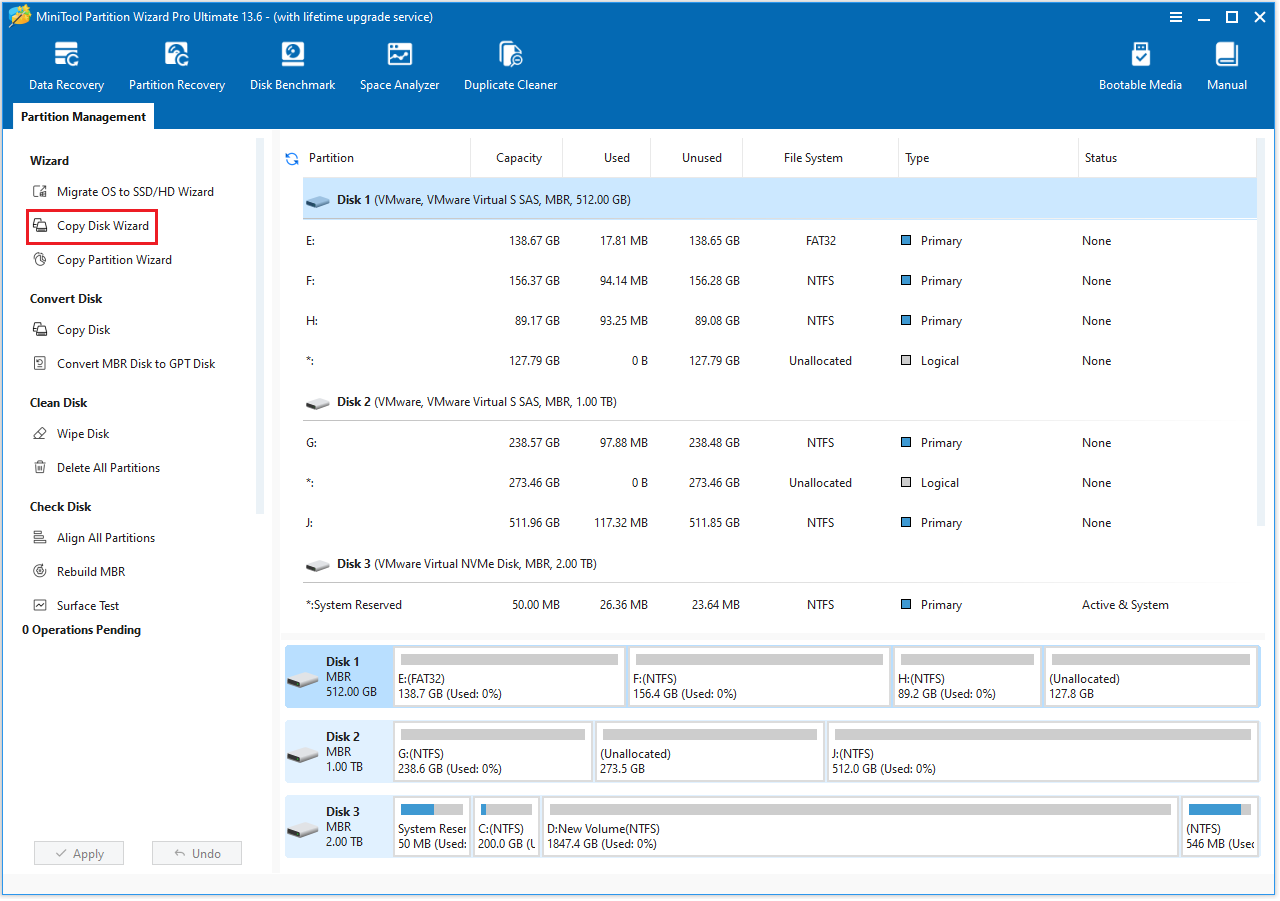Screen dimensions: 1280x901
Task: Click H:(NTFS) block in disk map
Action: click(967, 677)
